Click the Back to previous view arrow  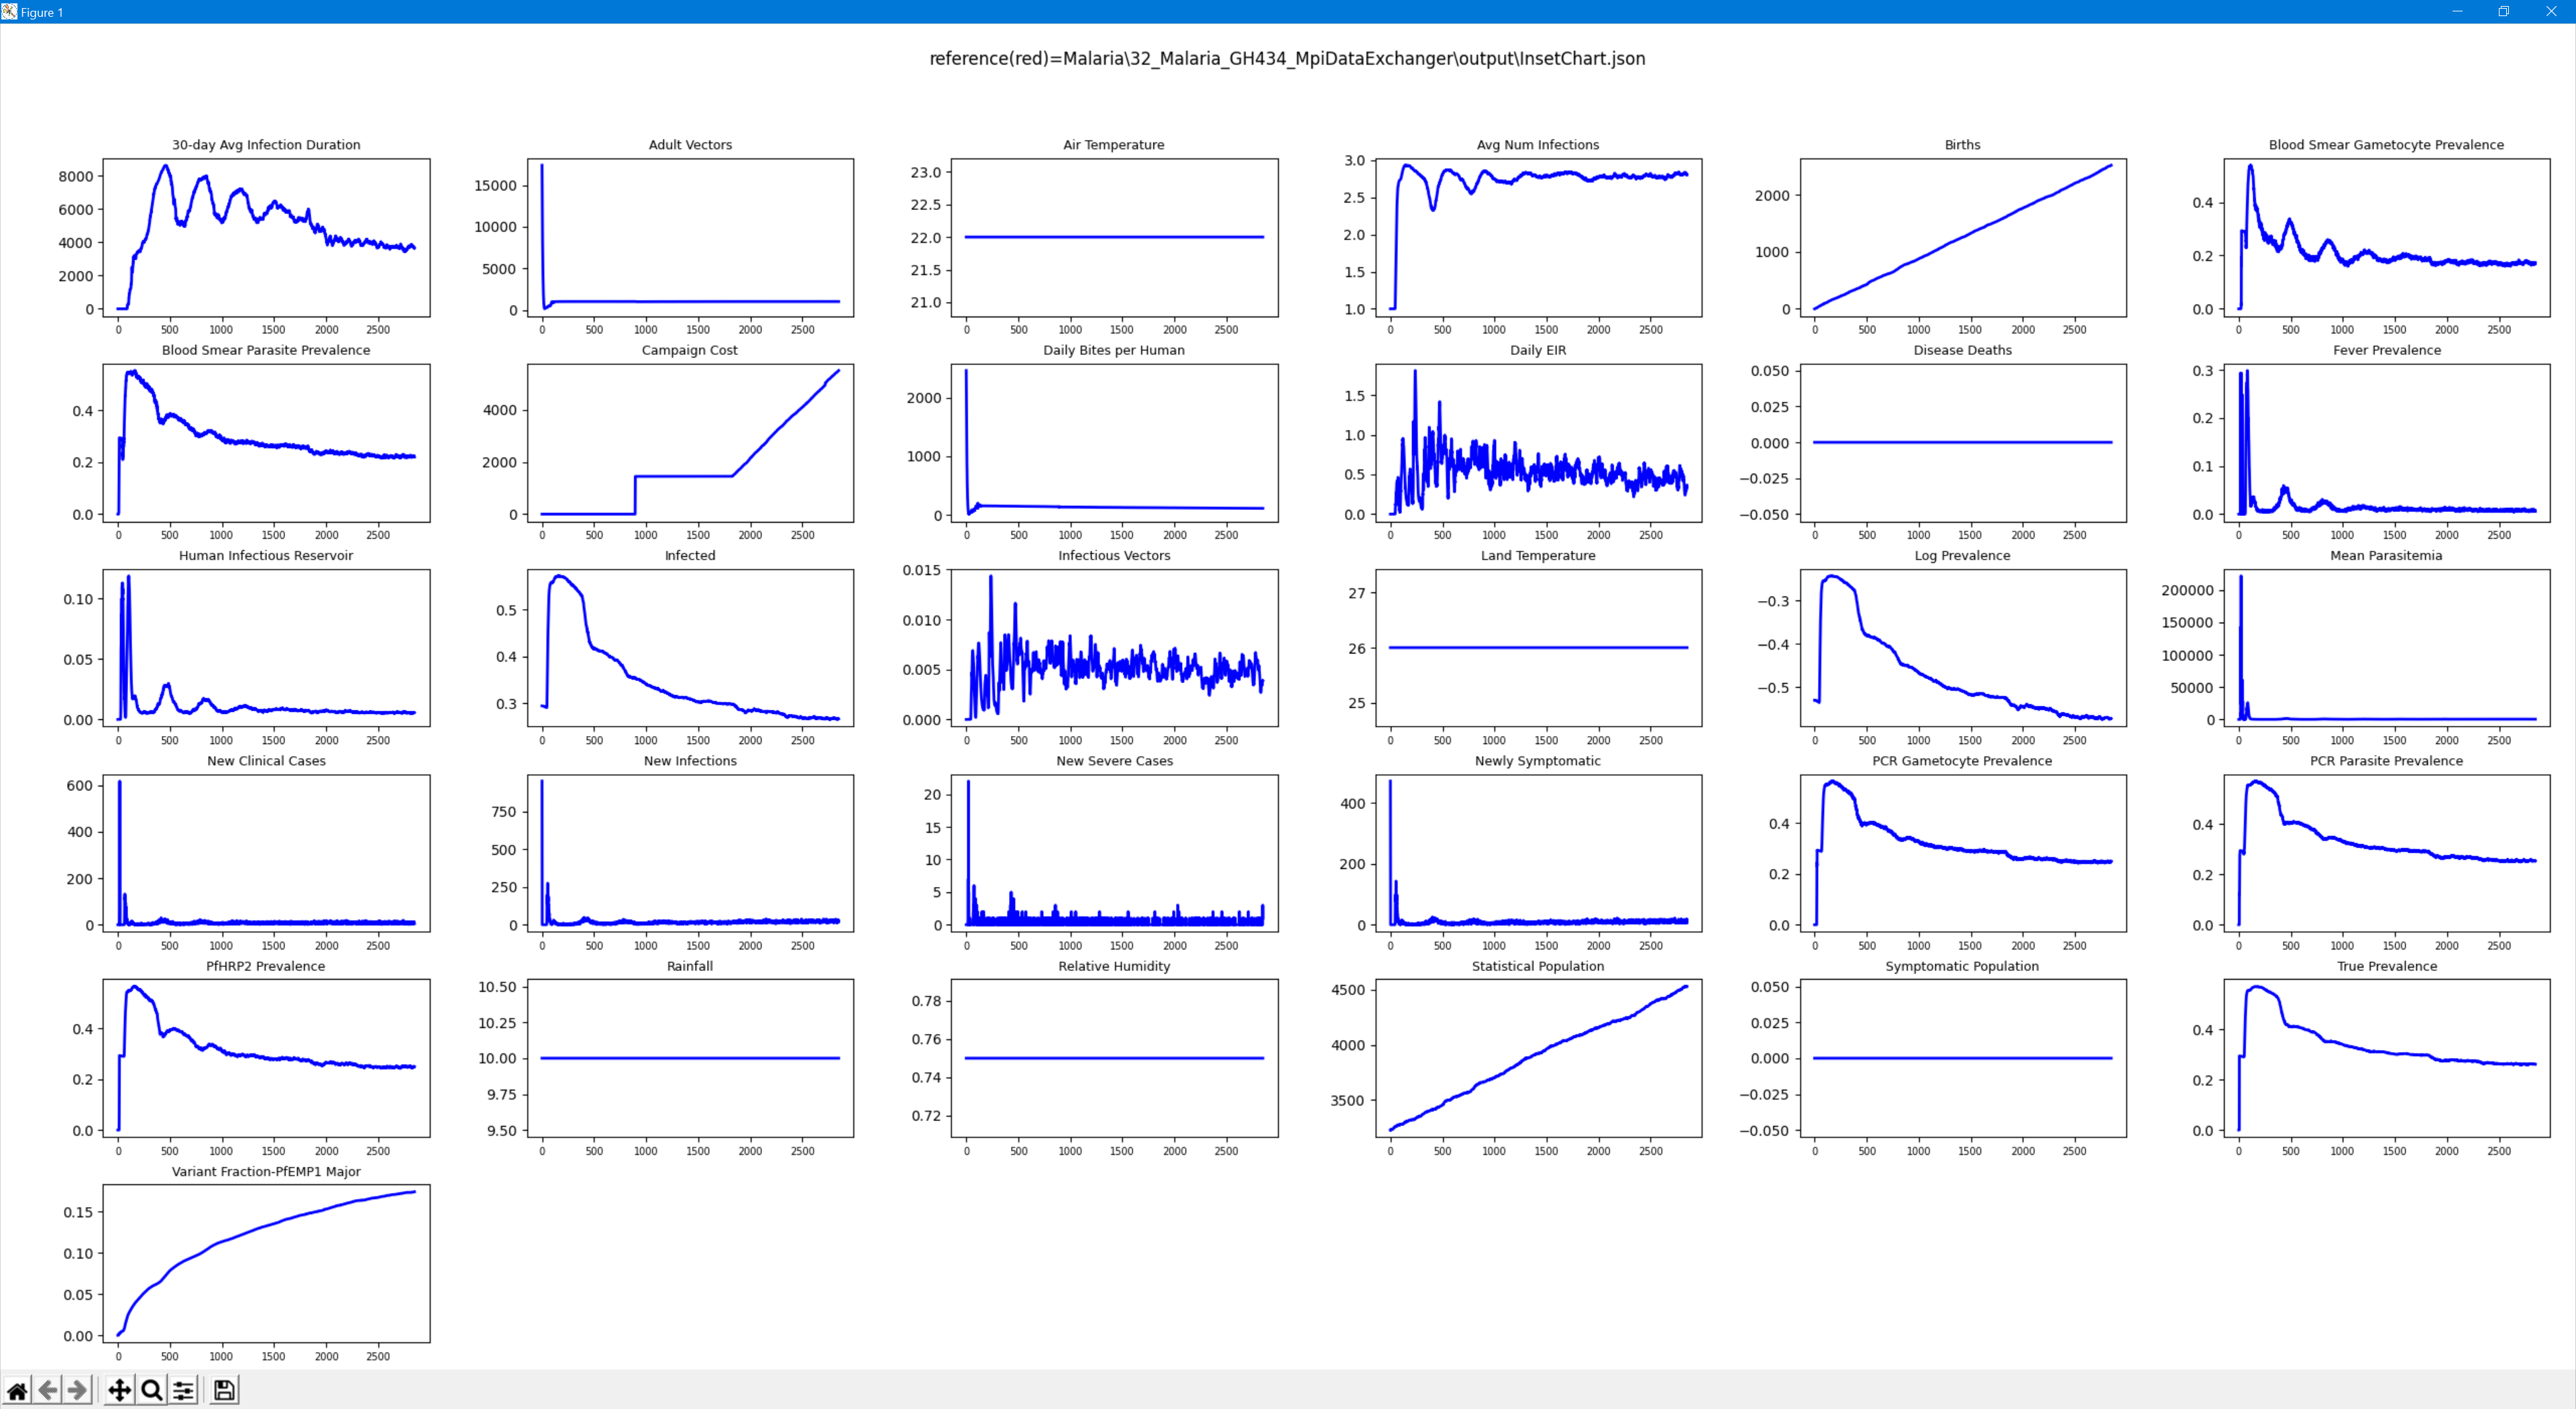(x=48, y=1390)
